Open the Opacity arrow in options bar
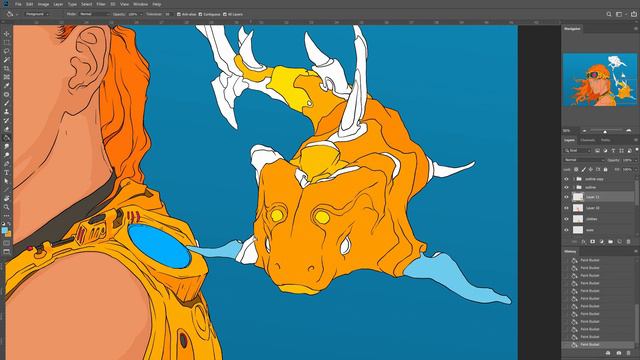This screenshot has height=360, width=640. (141, 14)
